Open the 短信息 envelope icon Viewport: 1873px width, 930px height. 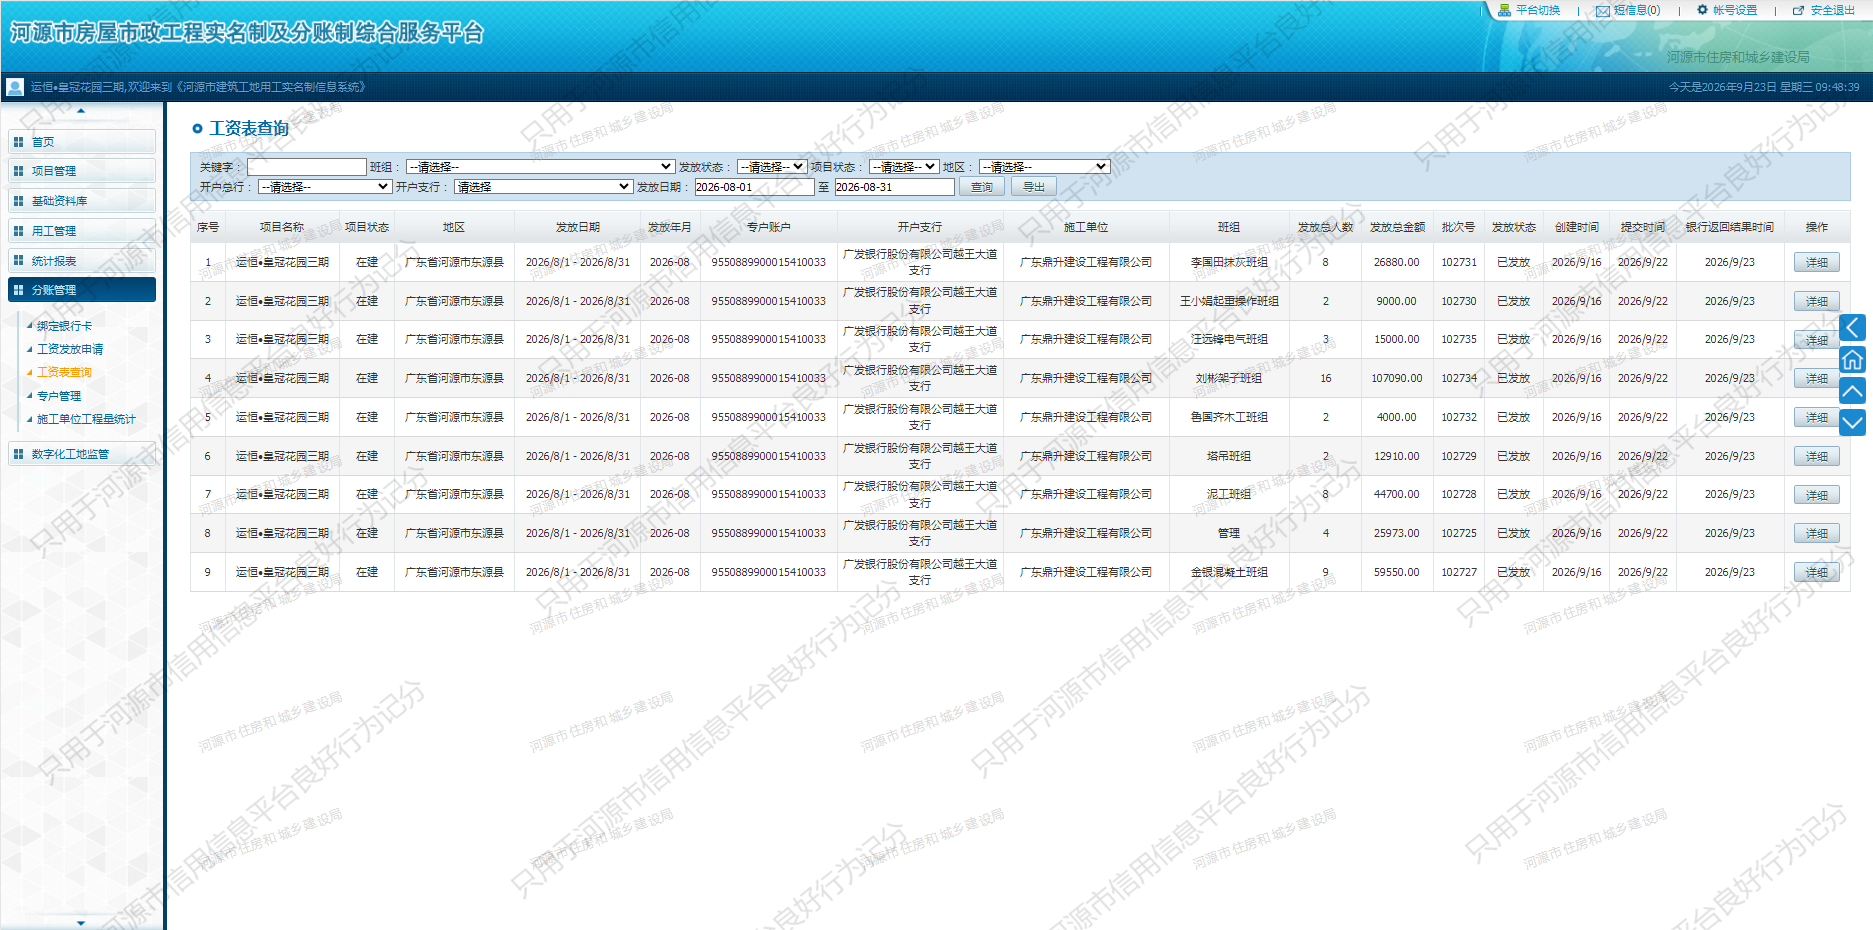click(x=1603, y=11)
